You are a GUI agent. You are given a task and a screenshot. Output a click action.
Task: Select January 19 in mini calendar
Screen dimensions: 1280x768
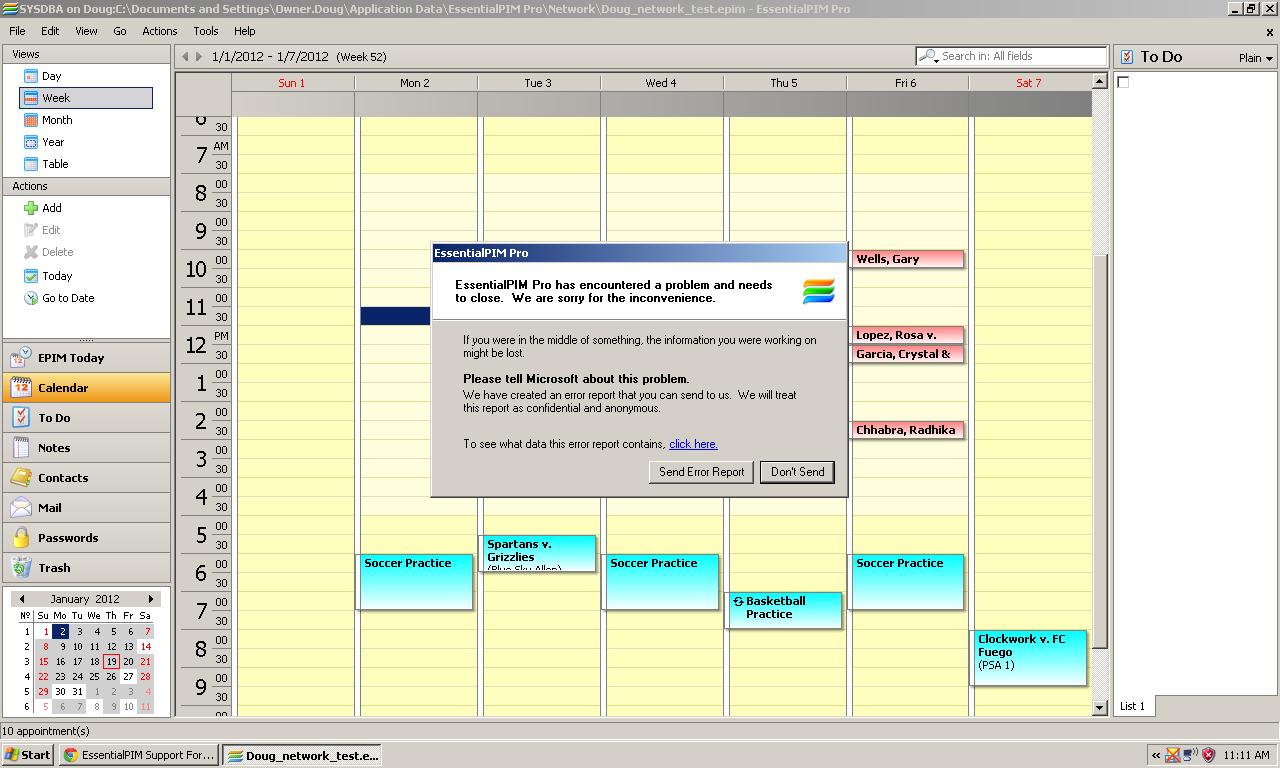(x=111, y=662)
